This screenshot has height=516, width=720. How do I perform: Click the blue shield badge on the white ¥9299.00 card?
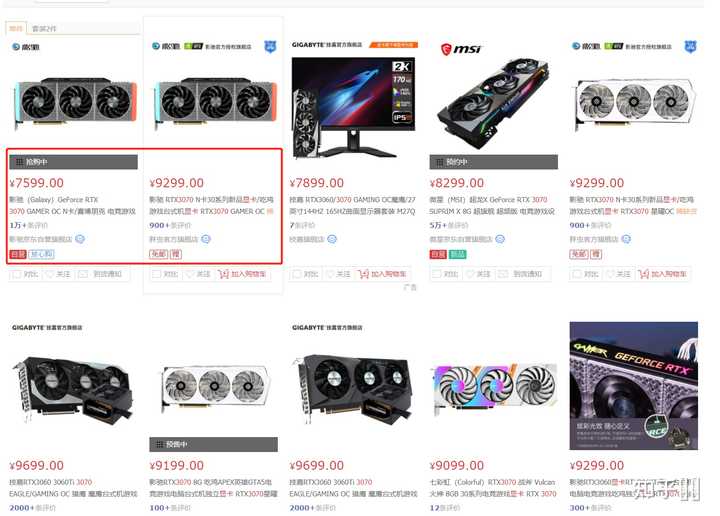(x=690, y=46)
